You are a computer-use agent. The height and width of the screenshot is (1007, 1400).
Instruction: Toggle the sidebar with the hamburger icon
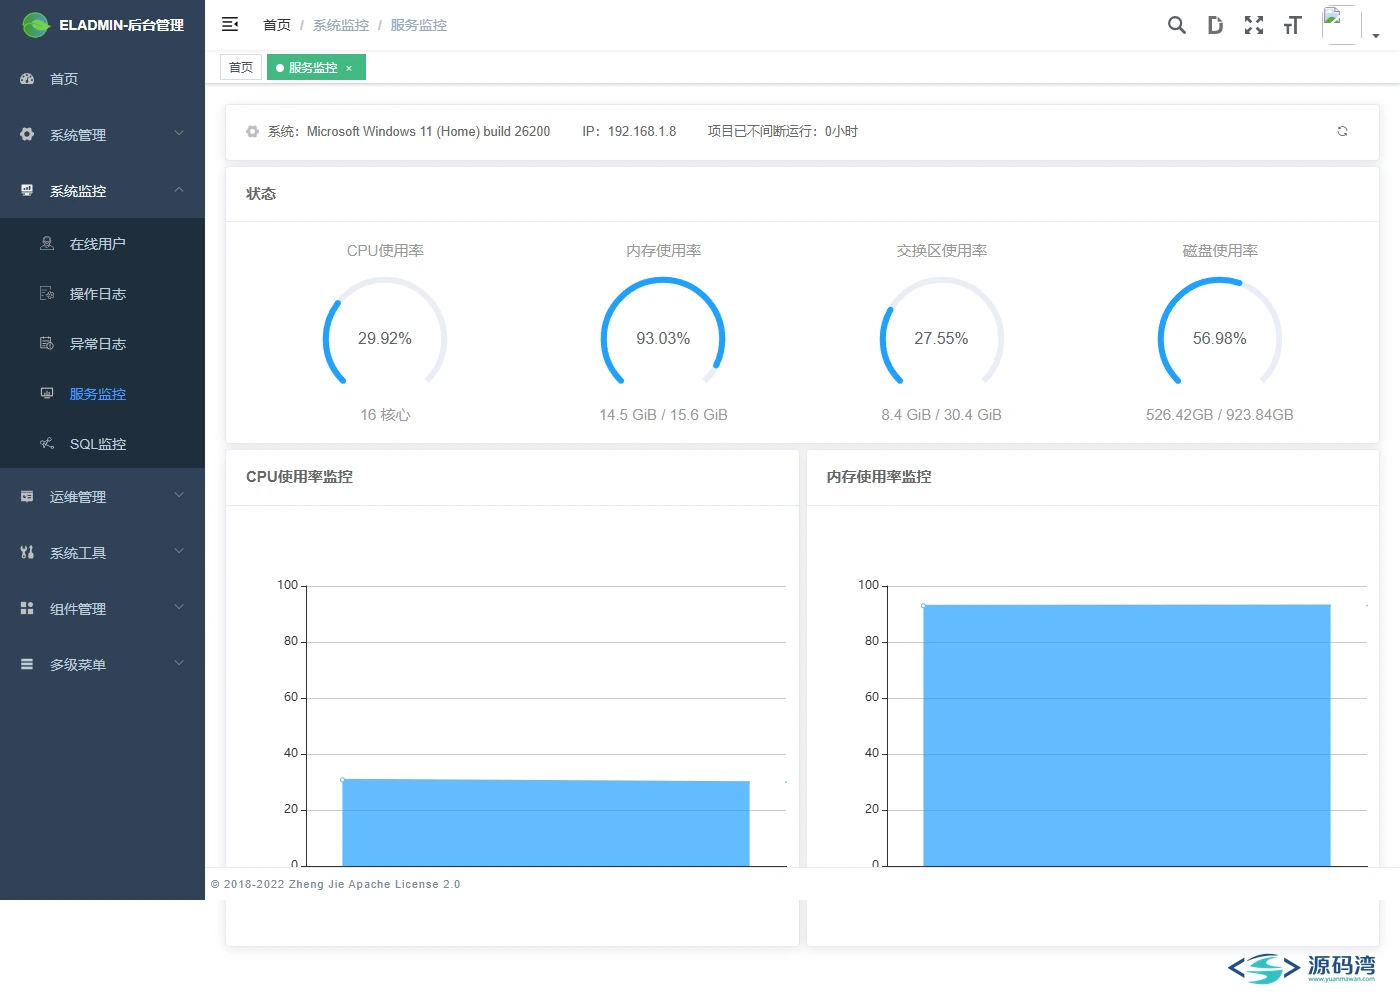point(230,24)
